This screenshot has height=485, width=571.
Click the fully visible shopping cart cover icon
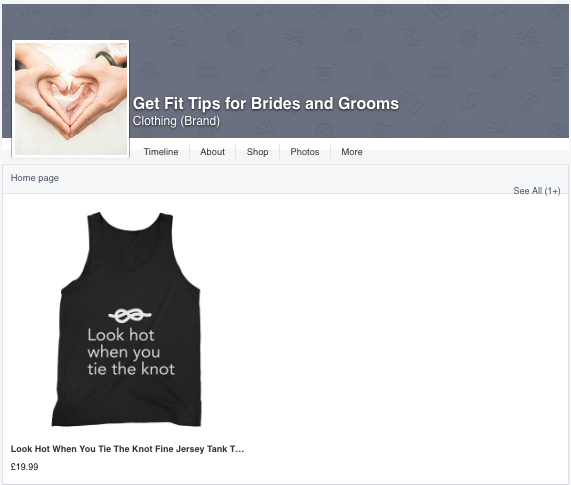point(325,73)
